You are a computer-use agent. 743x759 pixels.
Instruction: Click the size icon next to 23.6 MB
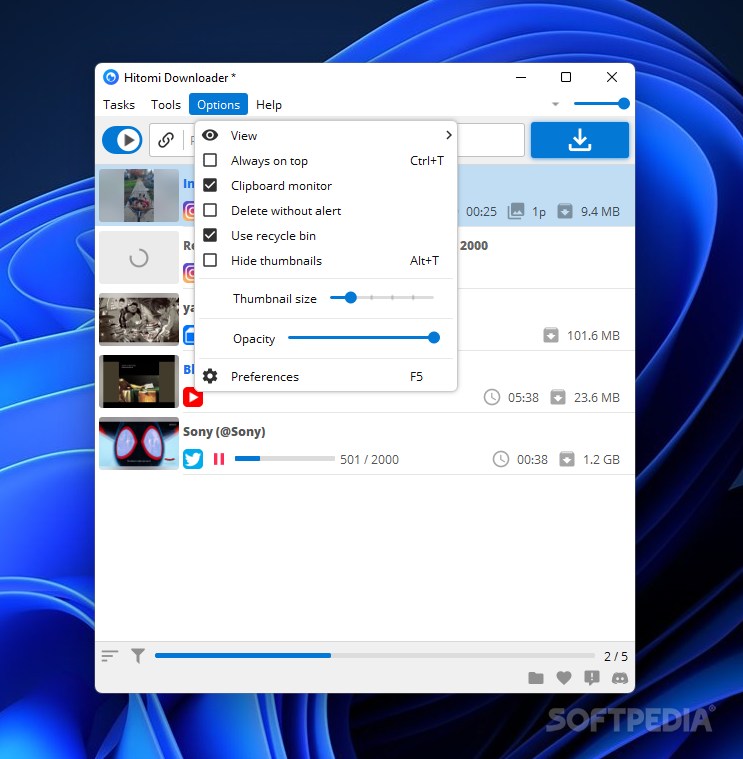point(558,397)
